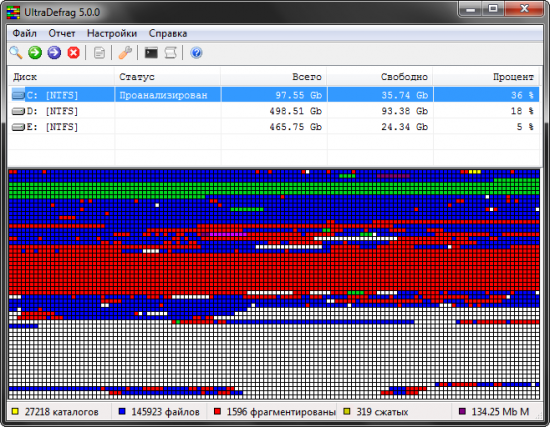Image resolution: width=550 pixels, height=427 pixels.
Task: Click the Analyze magnifier icon
Action: [x=16, y=53]
